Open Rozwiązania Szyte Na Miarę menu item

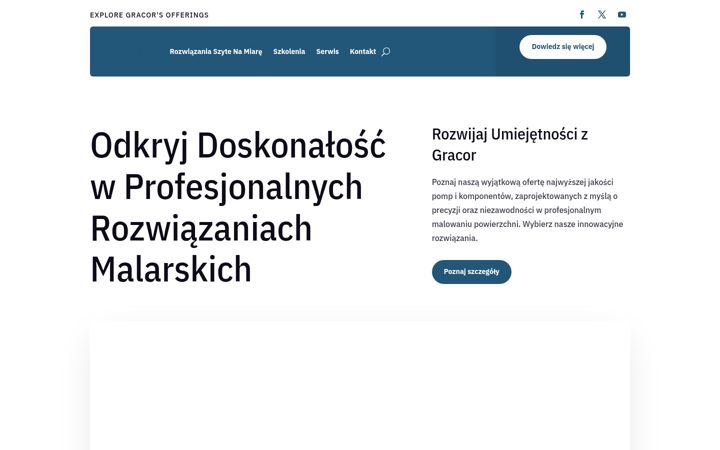tap(216, 51)
